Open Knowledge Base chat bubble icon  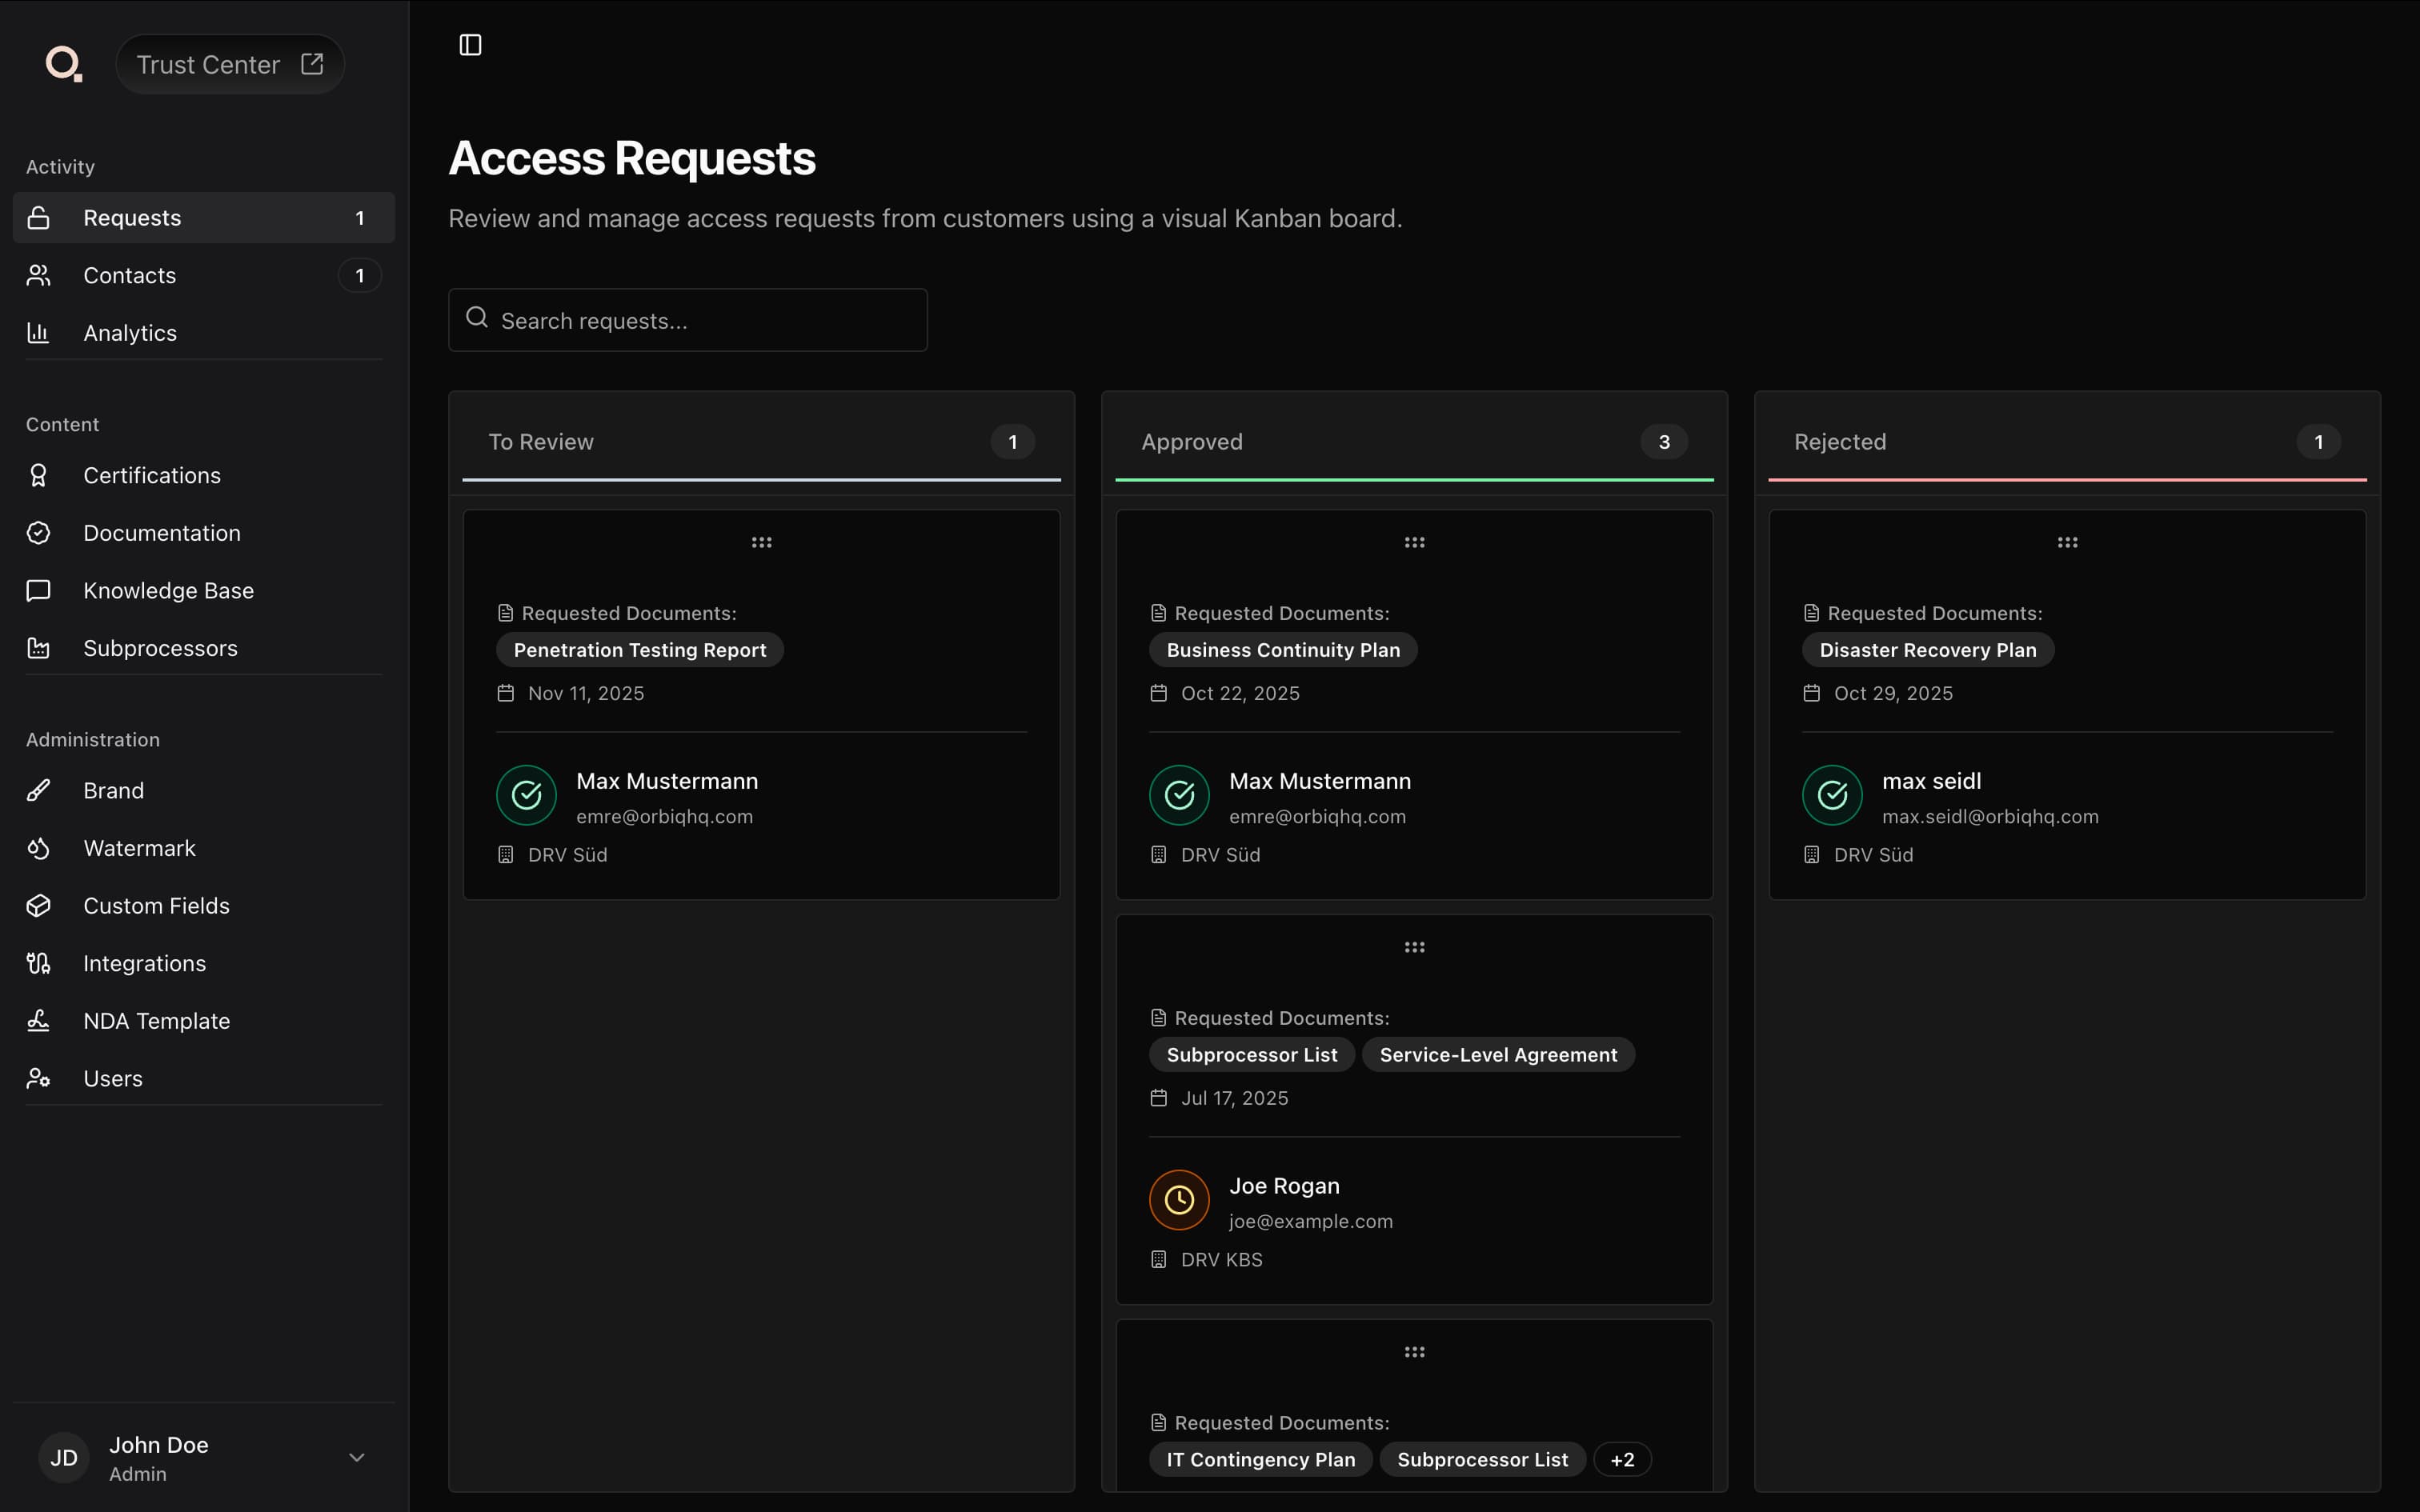pyautogui.click(x=38, y=591)
